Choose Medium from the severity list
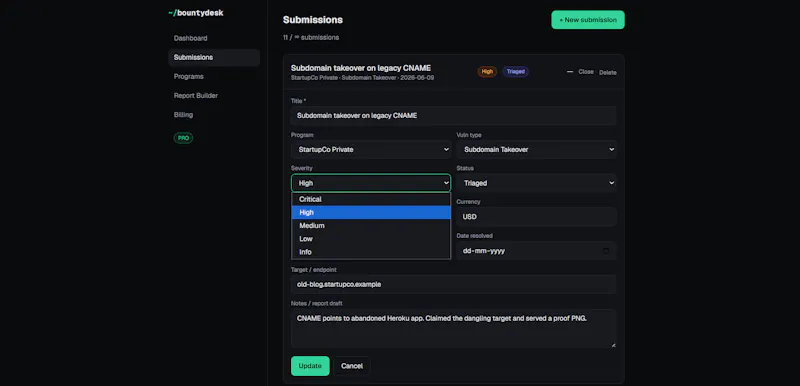This screenshot has height=386, width=800. [x=371, y=225]
